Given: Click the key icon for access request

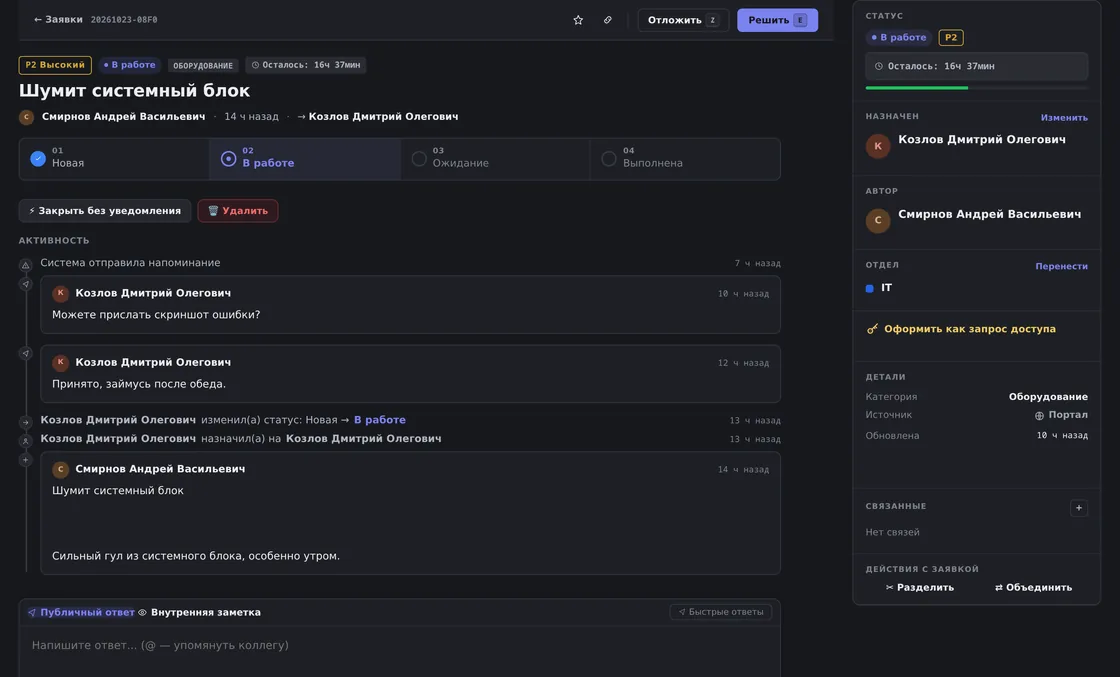Looking at the screenshot, I should click(x=872, y=329).
